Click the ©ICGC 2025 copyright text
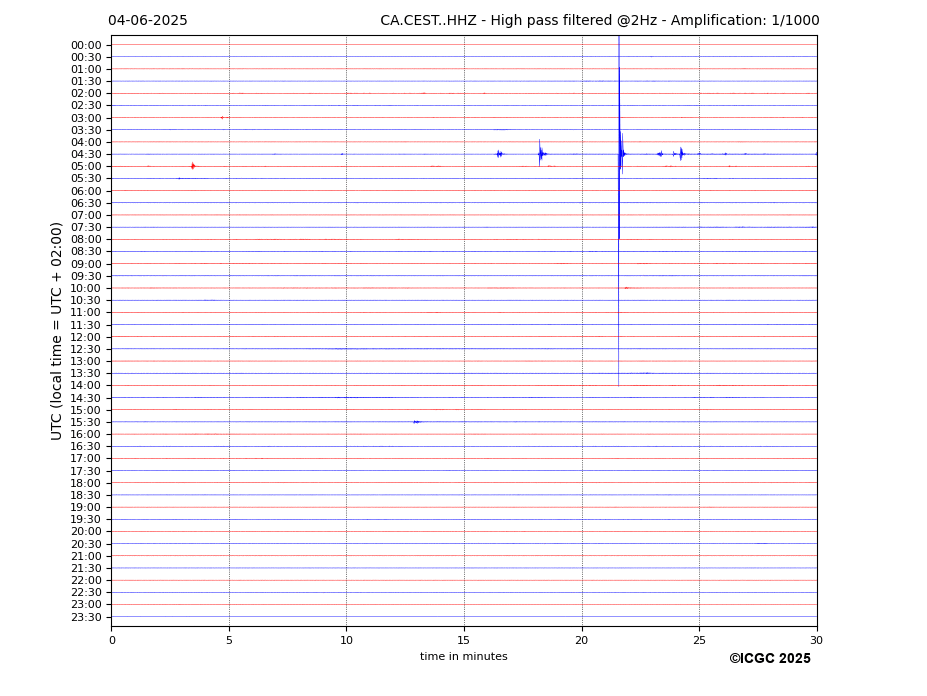 (x=770, y=659)
